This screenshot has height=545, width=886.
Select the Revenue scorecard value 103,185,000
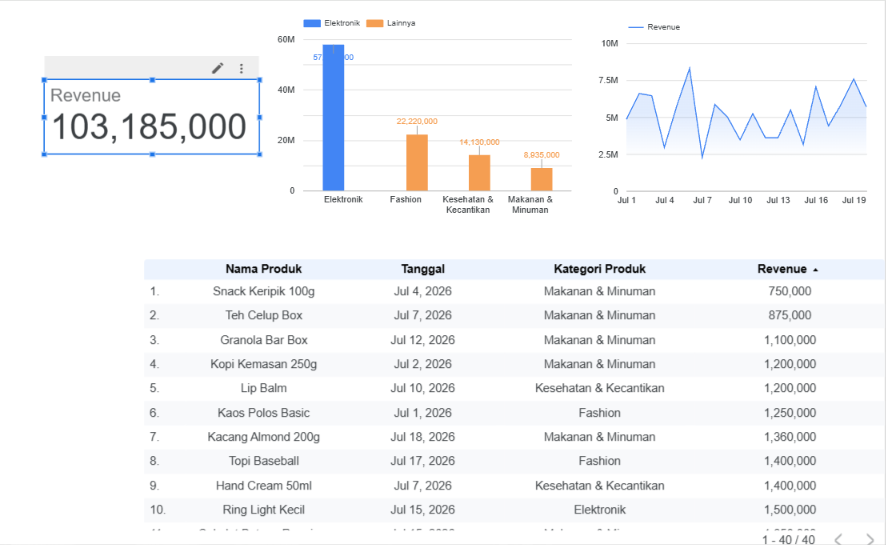tap(149, 127)
